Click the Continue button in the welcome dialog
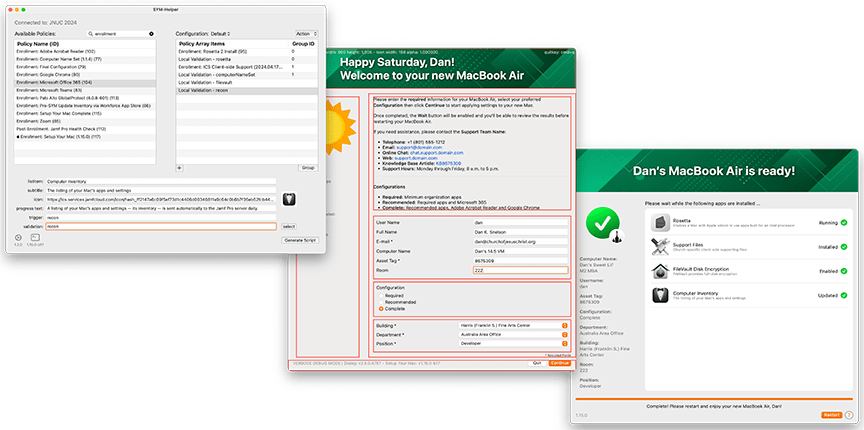The height and width of the screenshot is (430, 864). tap(559, 363)
